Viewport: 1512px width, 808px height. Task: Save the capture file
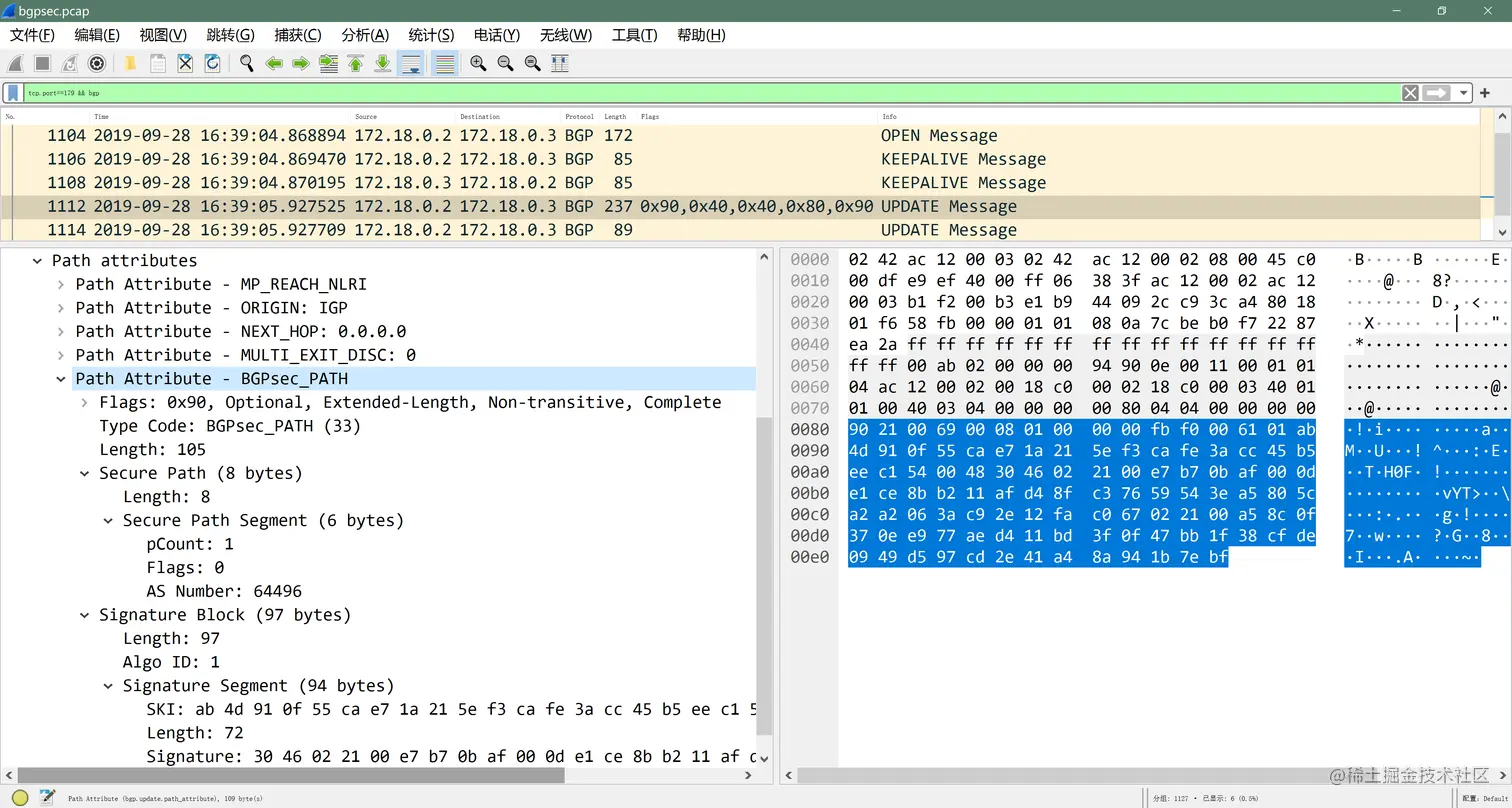(x=158, y=63)
